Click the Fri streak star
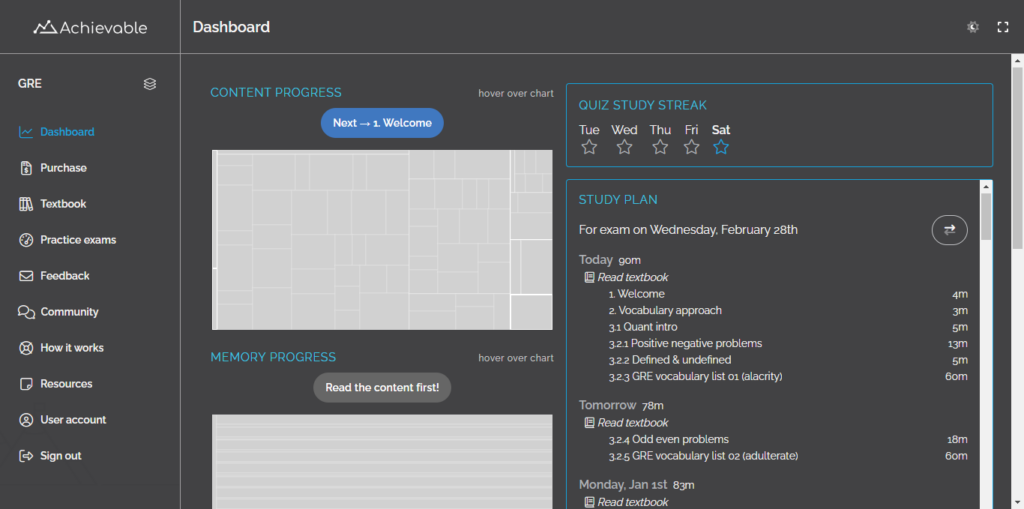1024x509 pixels. 692,147
